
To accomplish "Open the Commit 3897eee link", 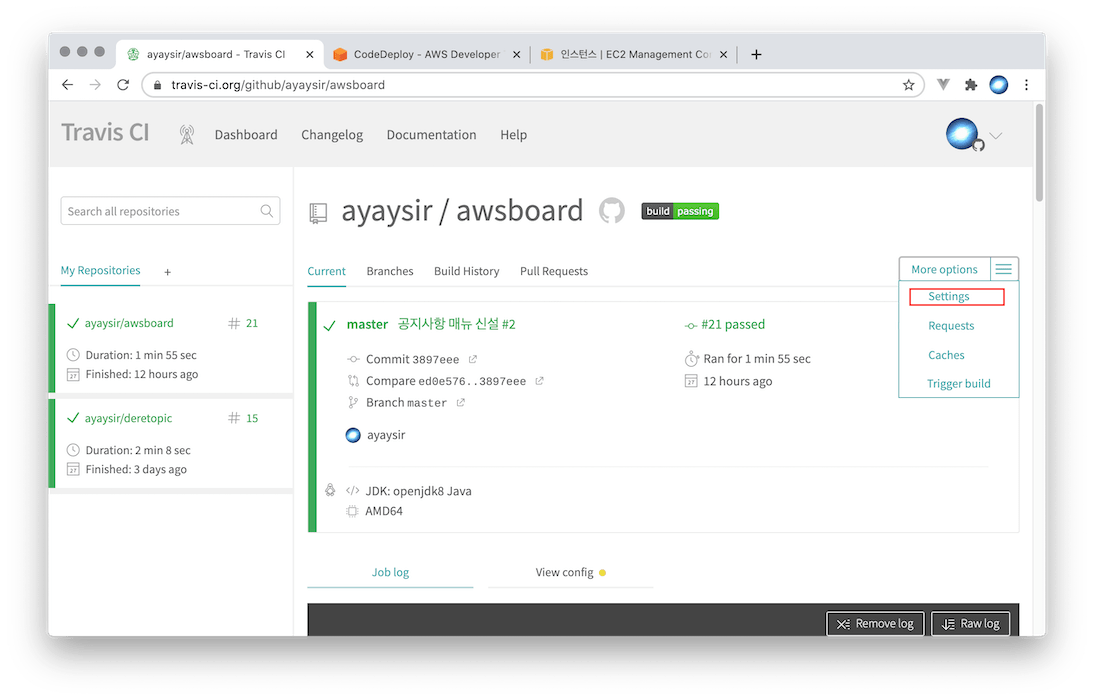I will 411,359.
